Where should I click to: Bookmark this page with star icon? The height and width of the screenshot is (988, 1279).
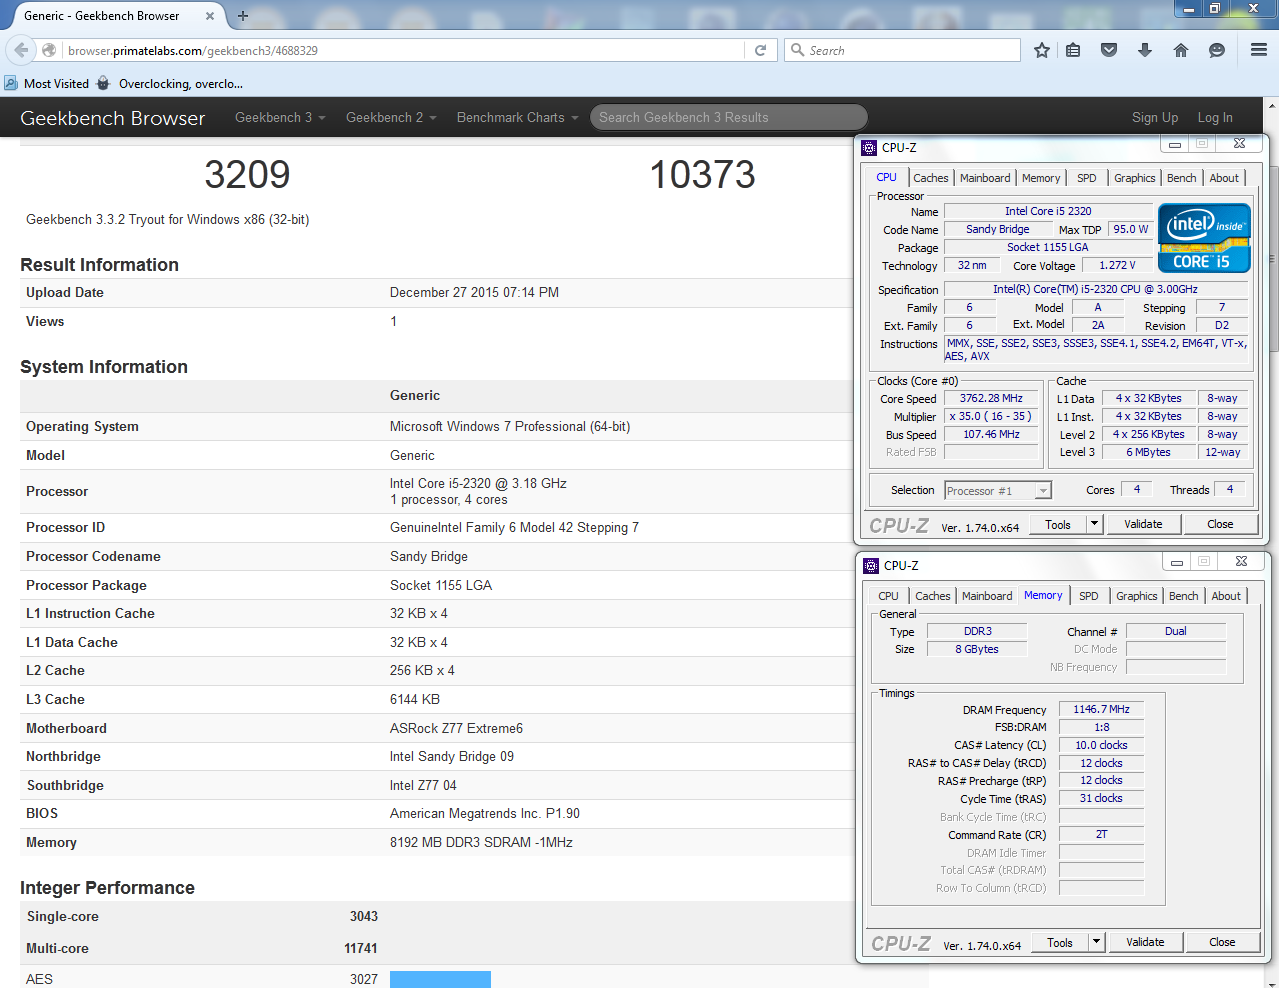point(1042,50)
